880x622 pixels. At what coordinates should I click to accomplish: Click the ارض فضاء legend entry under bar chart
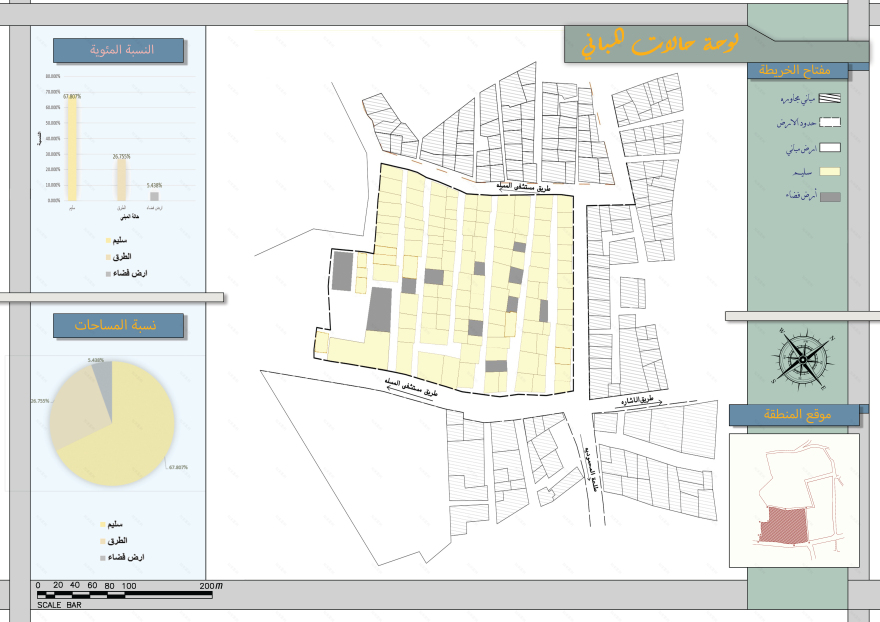click(126, 273)
